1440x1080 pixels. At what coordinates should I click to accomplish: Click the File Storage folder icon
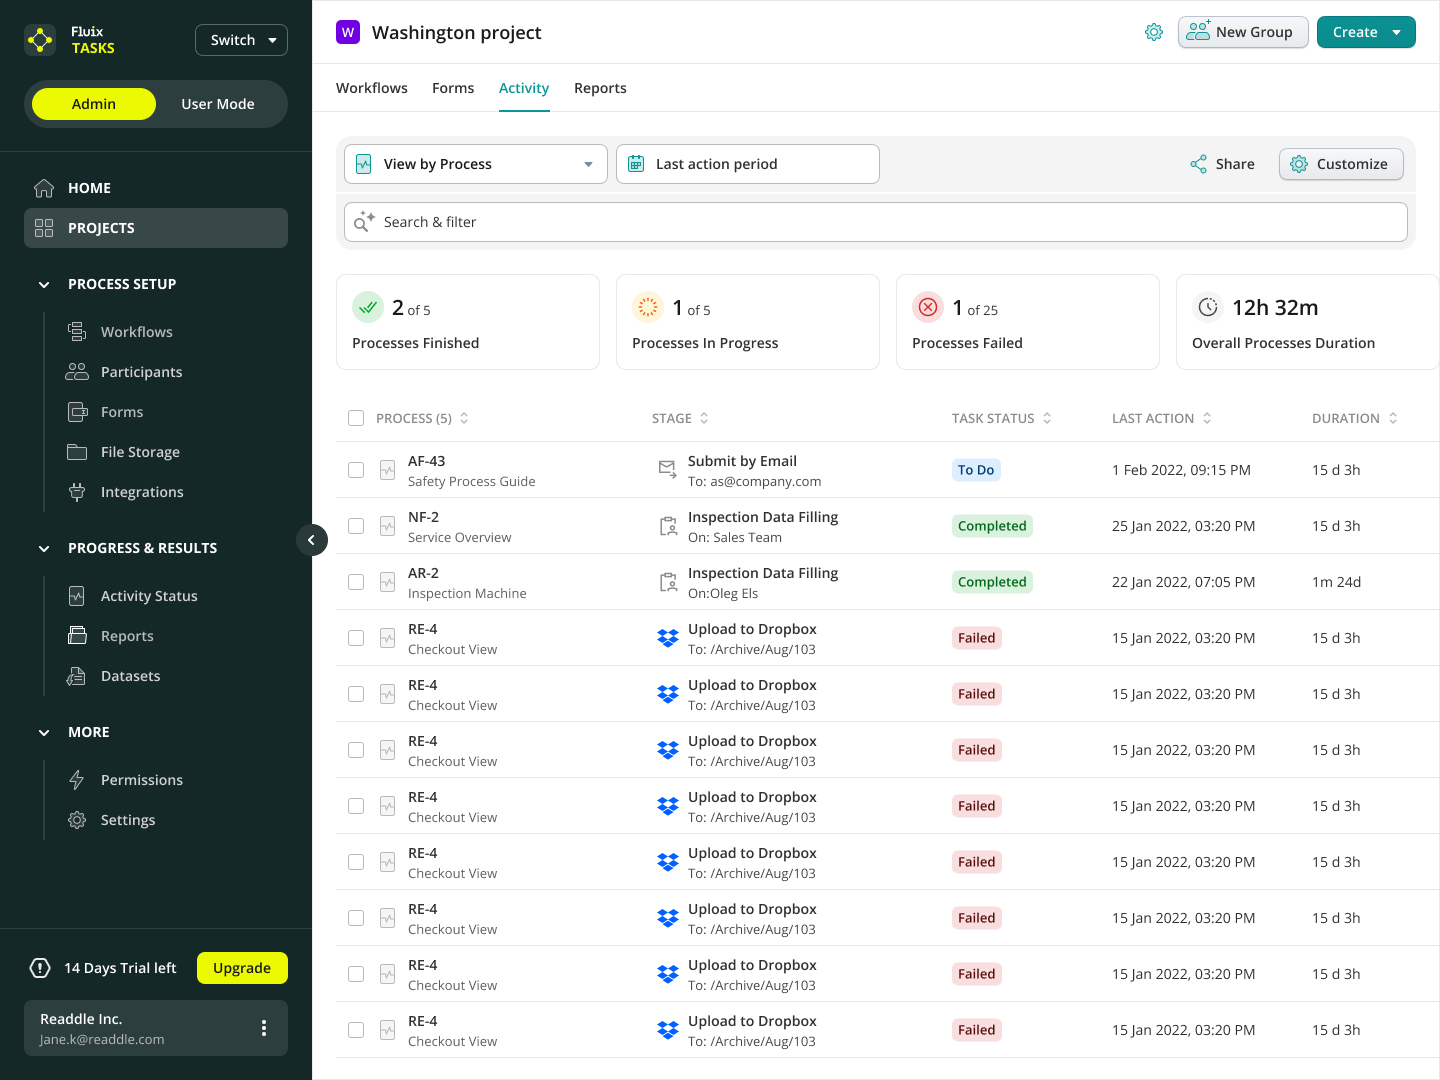coord(77,452)
